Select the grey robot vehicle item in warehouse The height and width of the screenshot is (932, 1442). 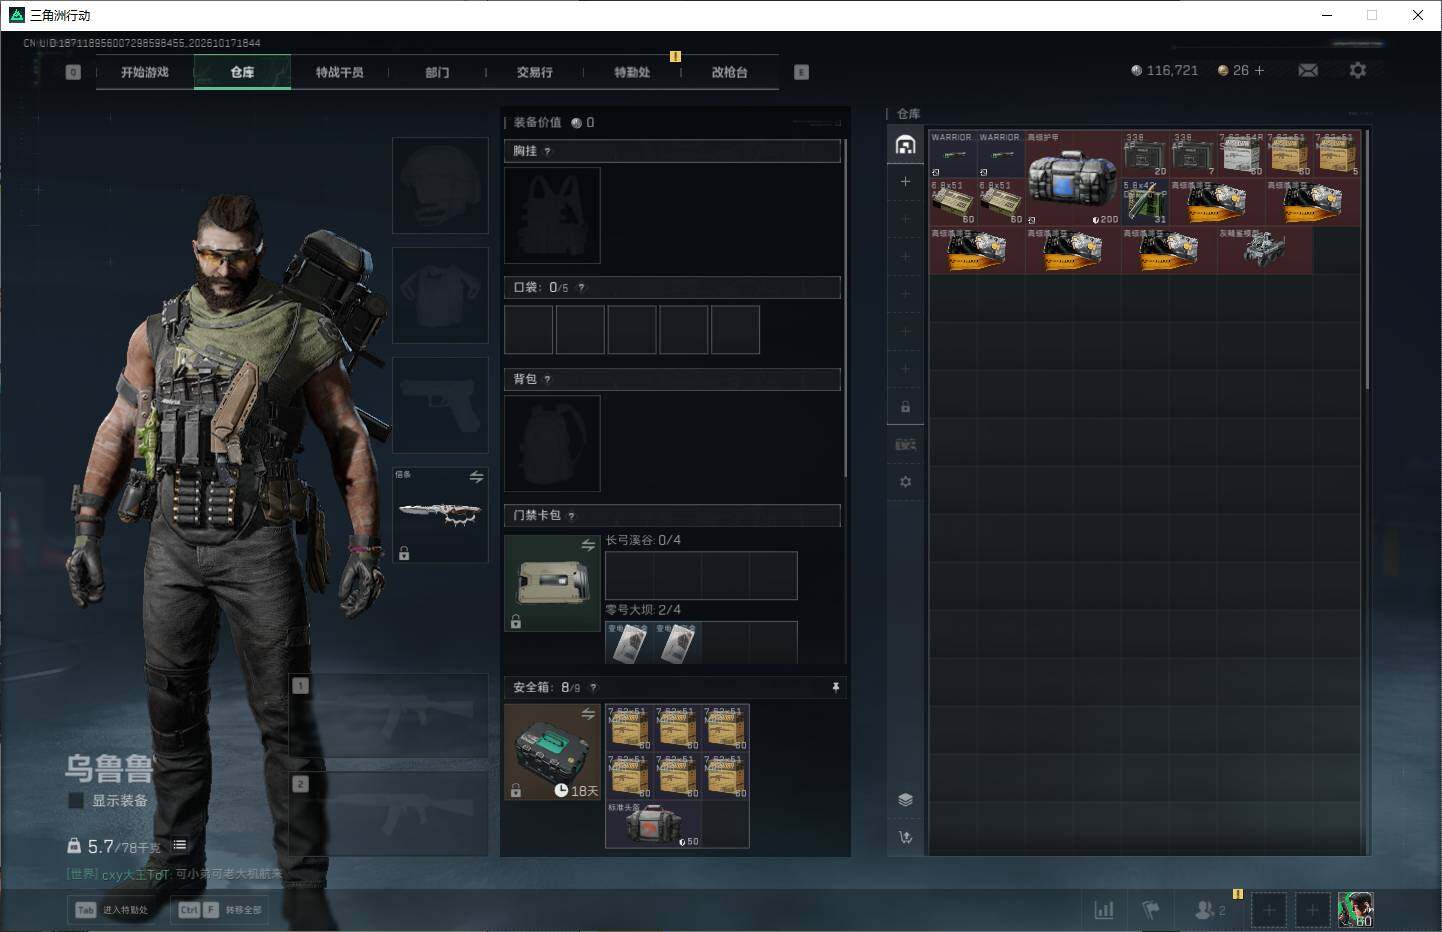click(x=1265, y=249)
